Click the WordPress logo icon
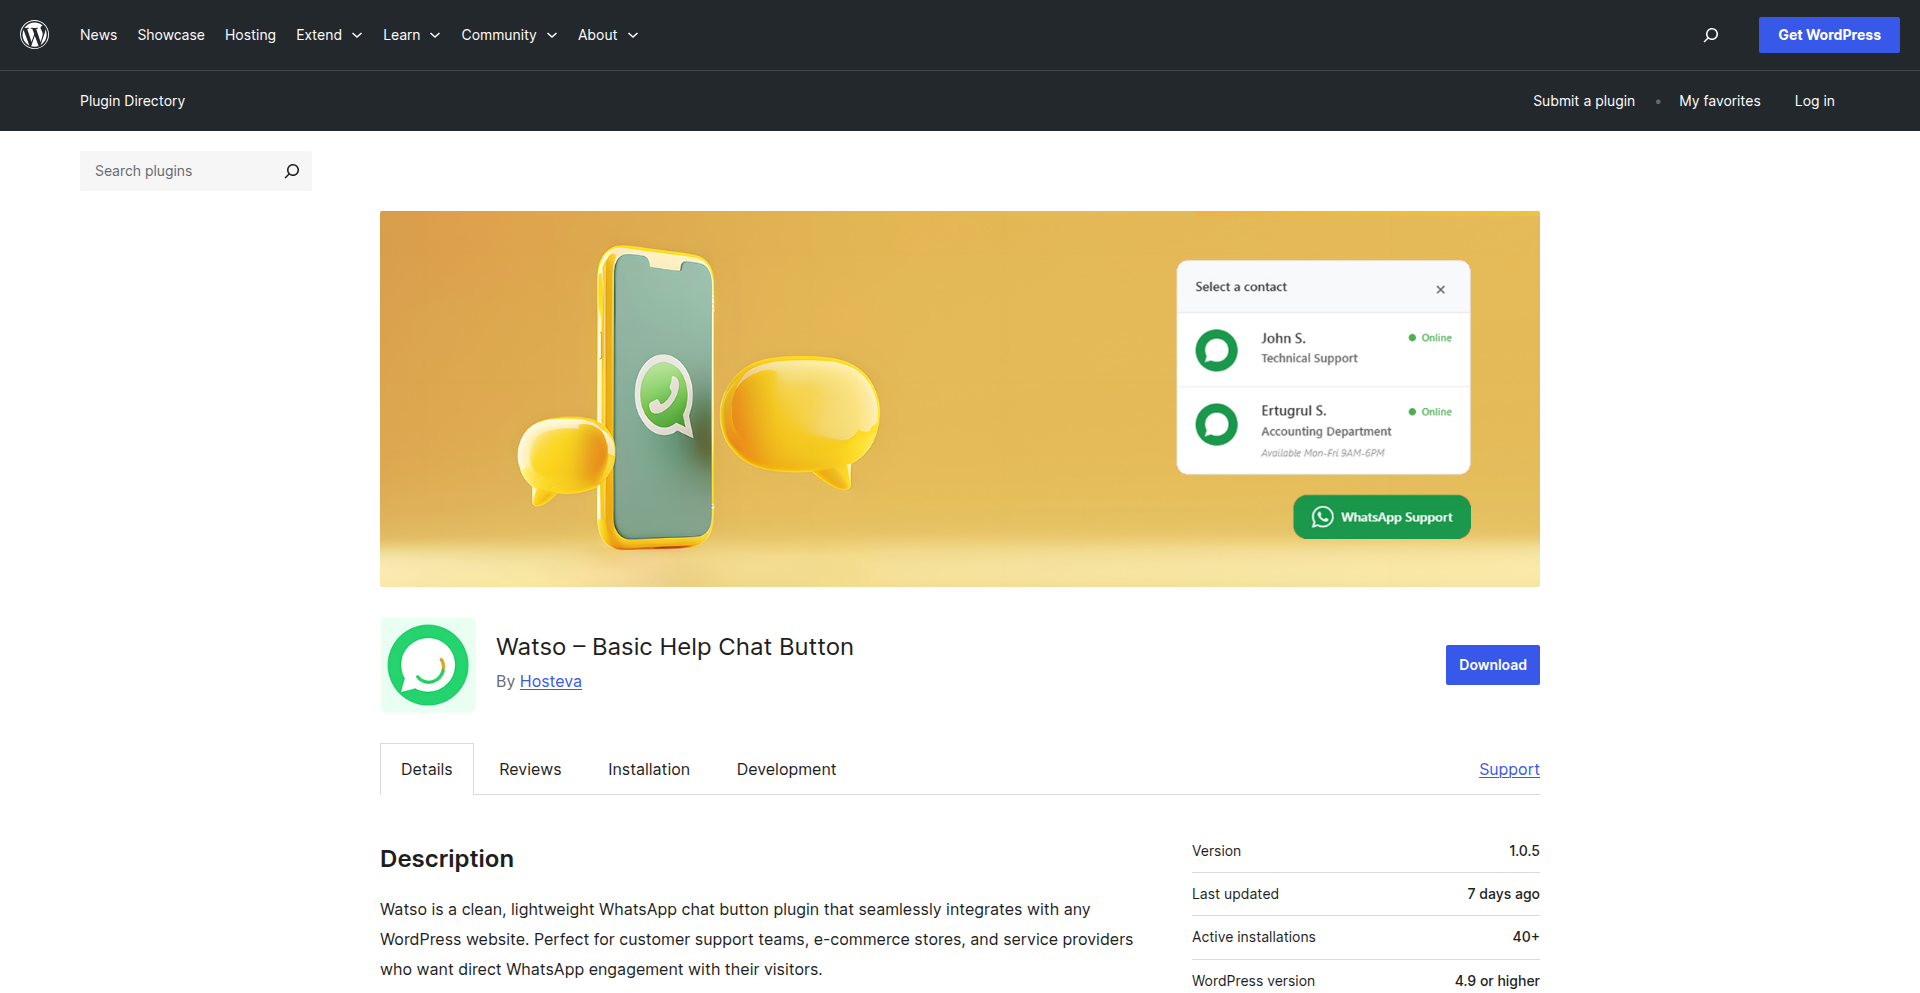1920x993 pixels. coord(35,35)
